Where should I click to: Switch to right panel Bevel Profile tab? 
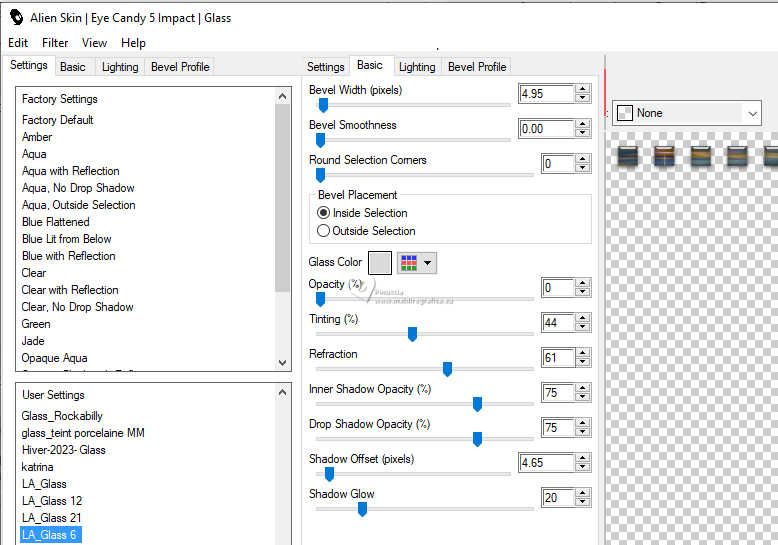click(477, 67)
